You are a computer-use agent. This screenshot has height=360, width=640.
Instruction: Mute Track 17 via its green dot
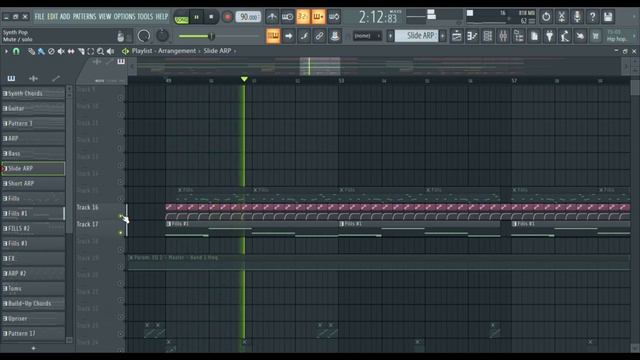pyautogui.click(x=120, y=233)
